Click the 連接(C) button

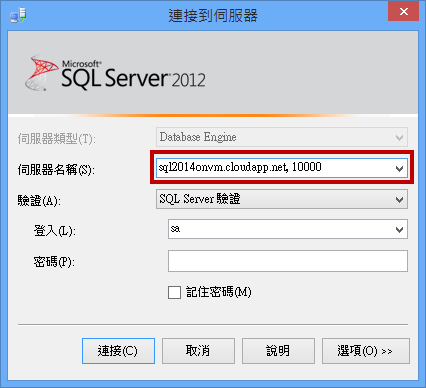point(118,351)
